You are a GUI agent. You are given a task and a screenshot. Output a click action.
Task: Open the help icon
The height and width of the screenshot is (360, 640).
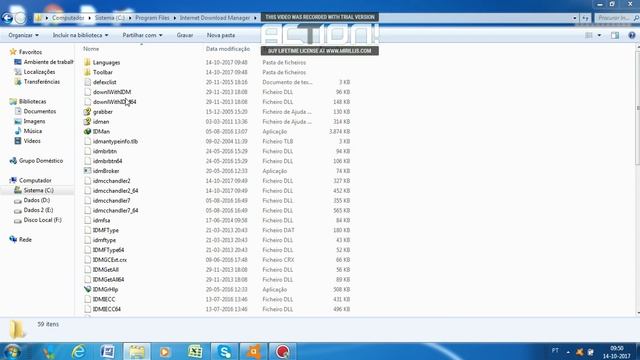[632, 36]
